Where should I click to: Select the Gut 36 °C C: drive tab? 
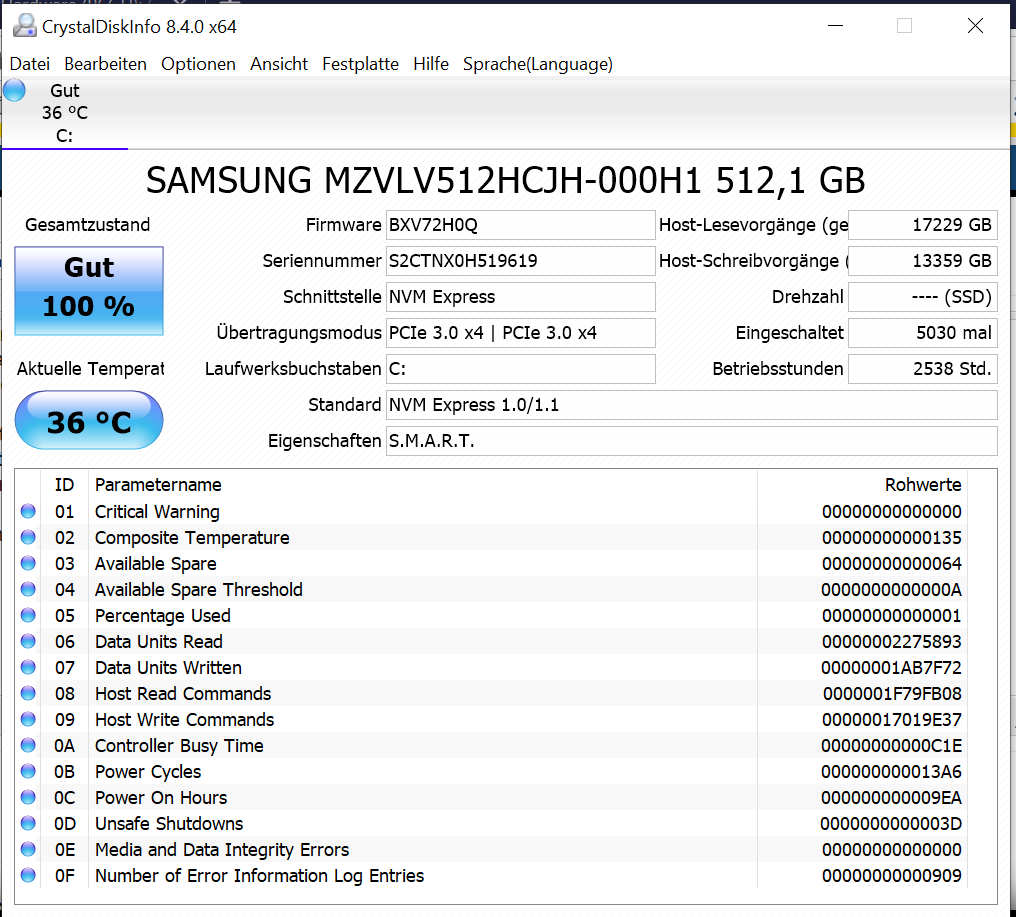65,113
